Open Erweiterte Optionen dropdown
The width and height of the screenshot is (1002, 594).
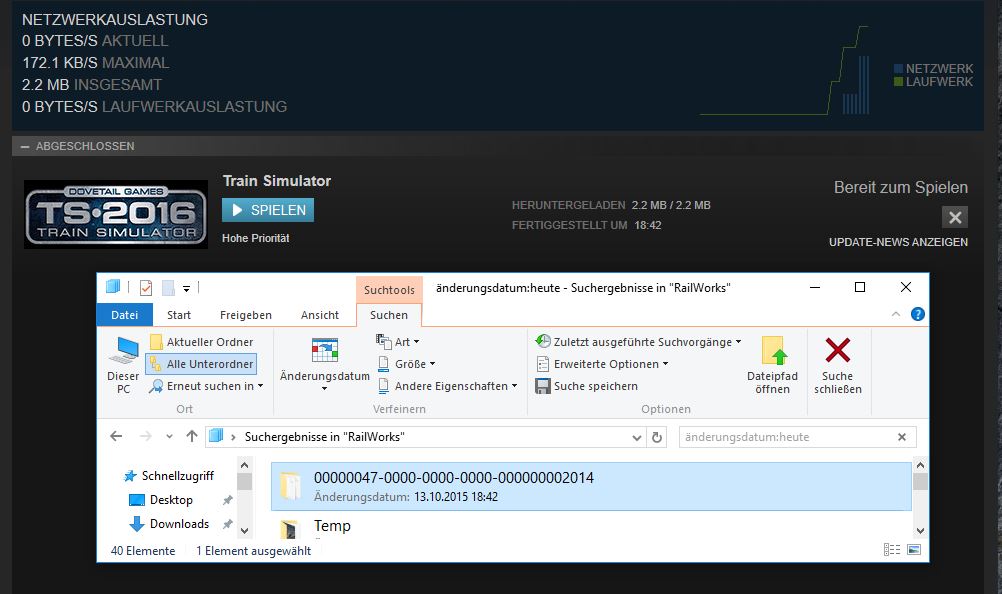(602, 364)
